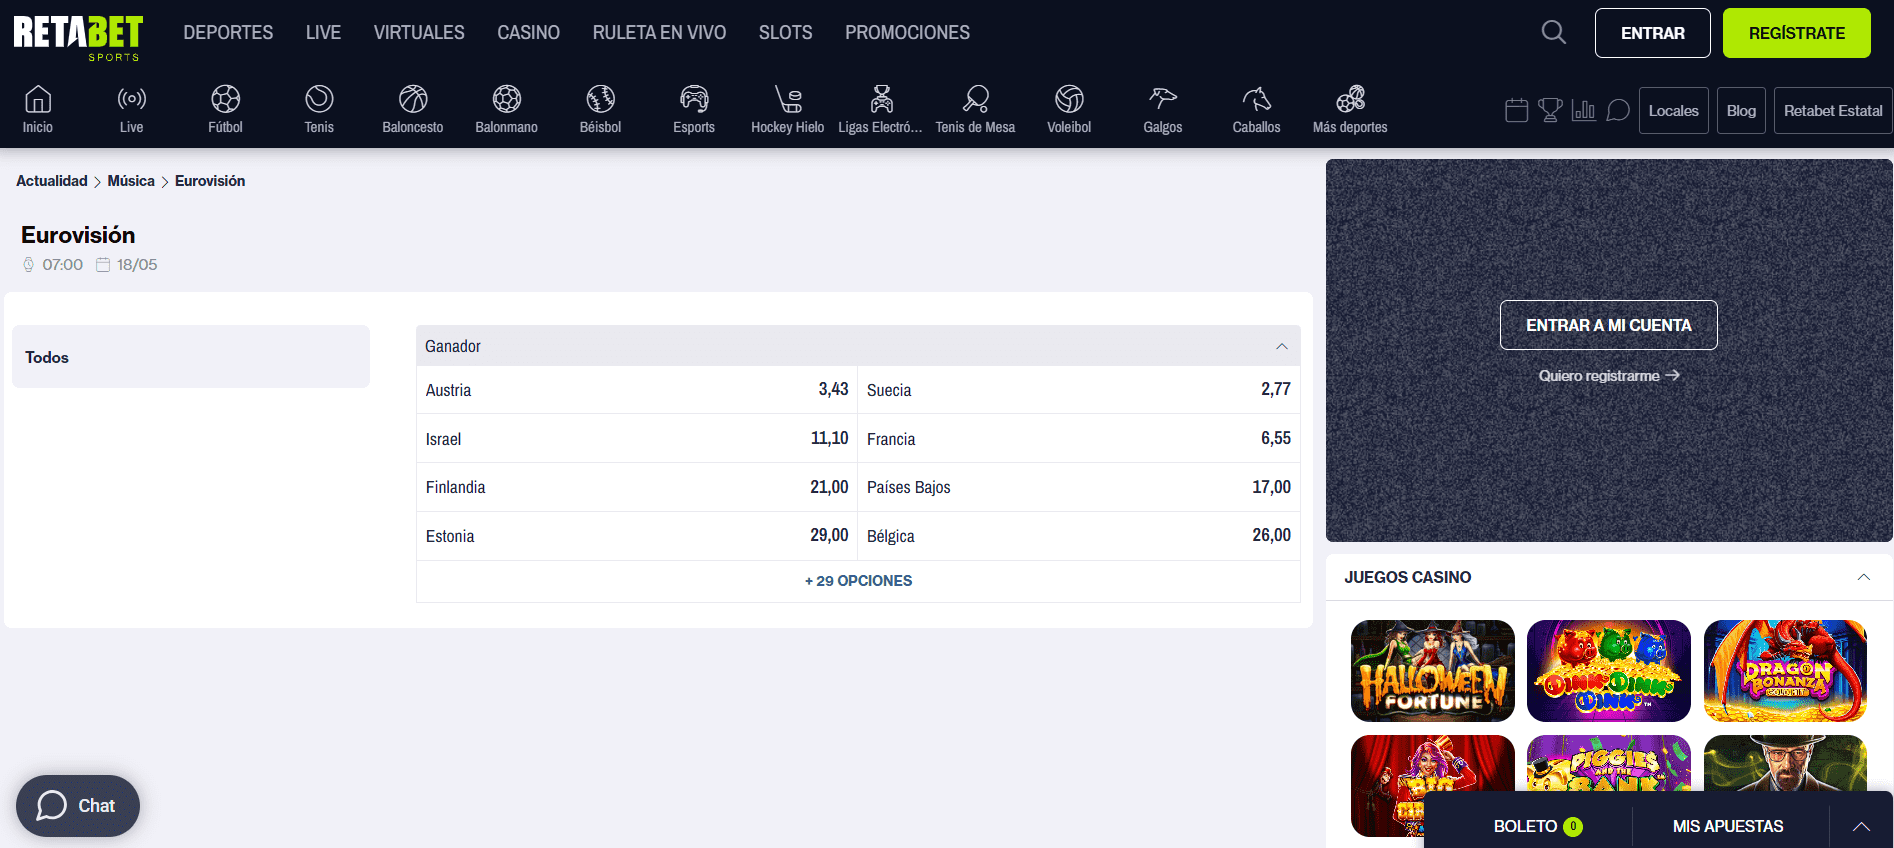This screenshot has width=1894, height=848.
Task: Open the Casino menu
Action: tap(528, 33)
